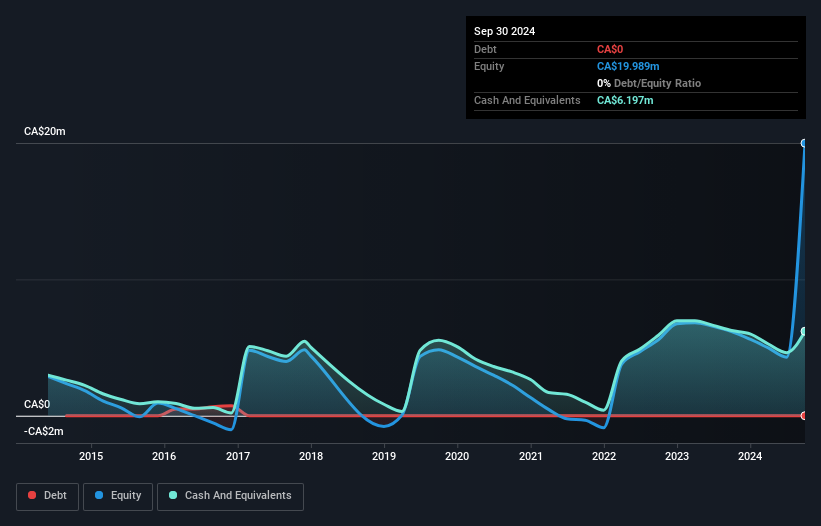This screenshot has height=526, width=821.
Task: Click the 2022 x-axis label
Action: [604, 456]
